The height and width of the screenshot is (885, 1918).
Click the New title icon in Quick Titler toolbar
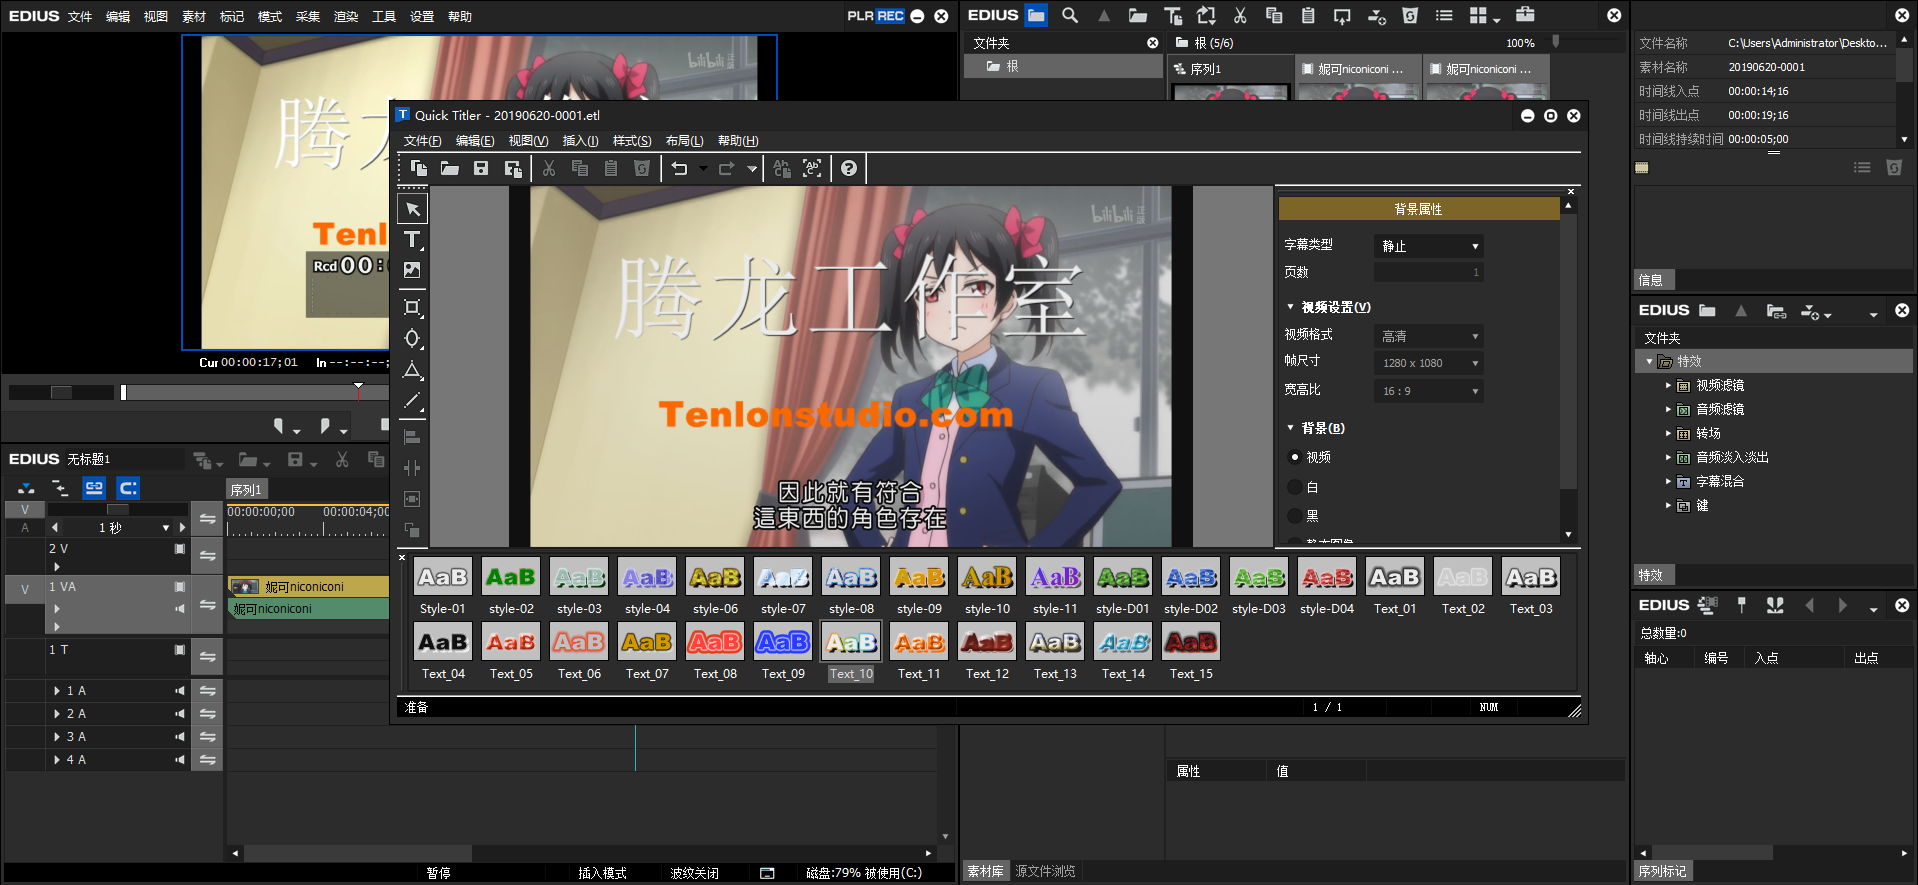(x=418, y=168)
